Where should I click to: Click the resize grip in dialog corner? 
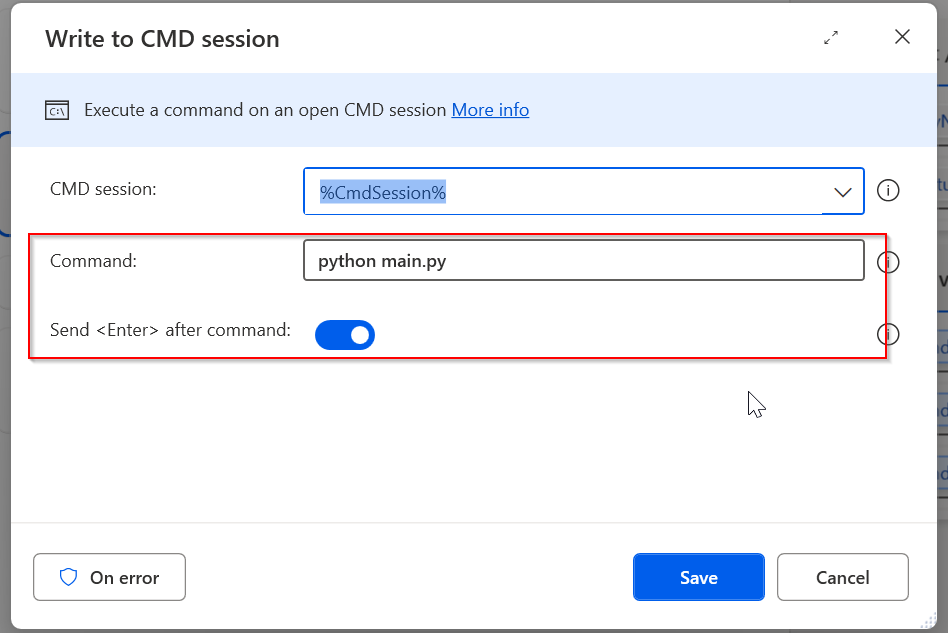(x=929, y=622)
